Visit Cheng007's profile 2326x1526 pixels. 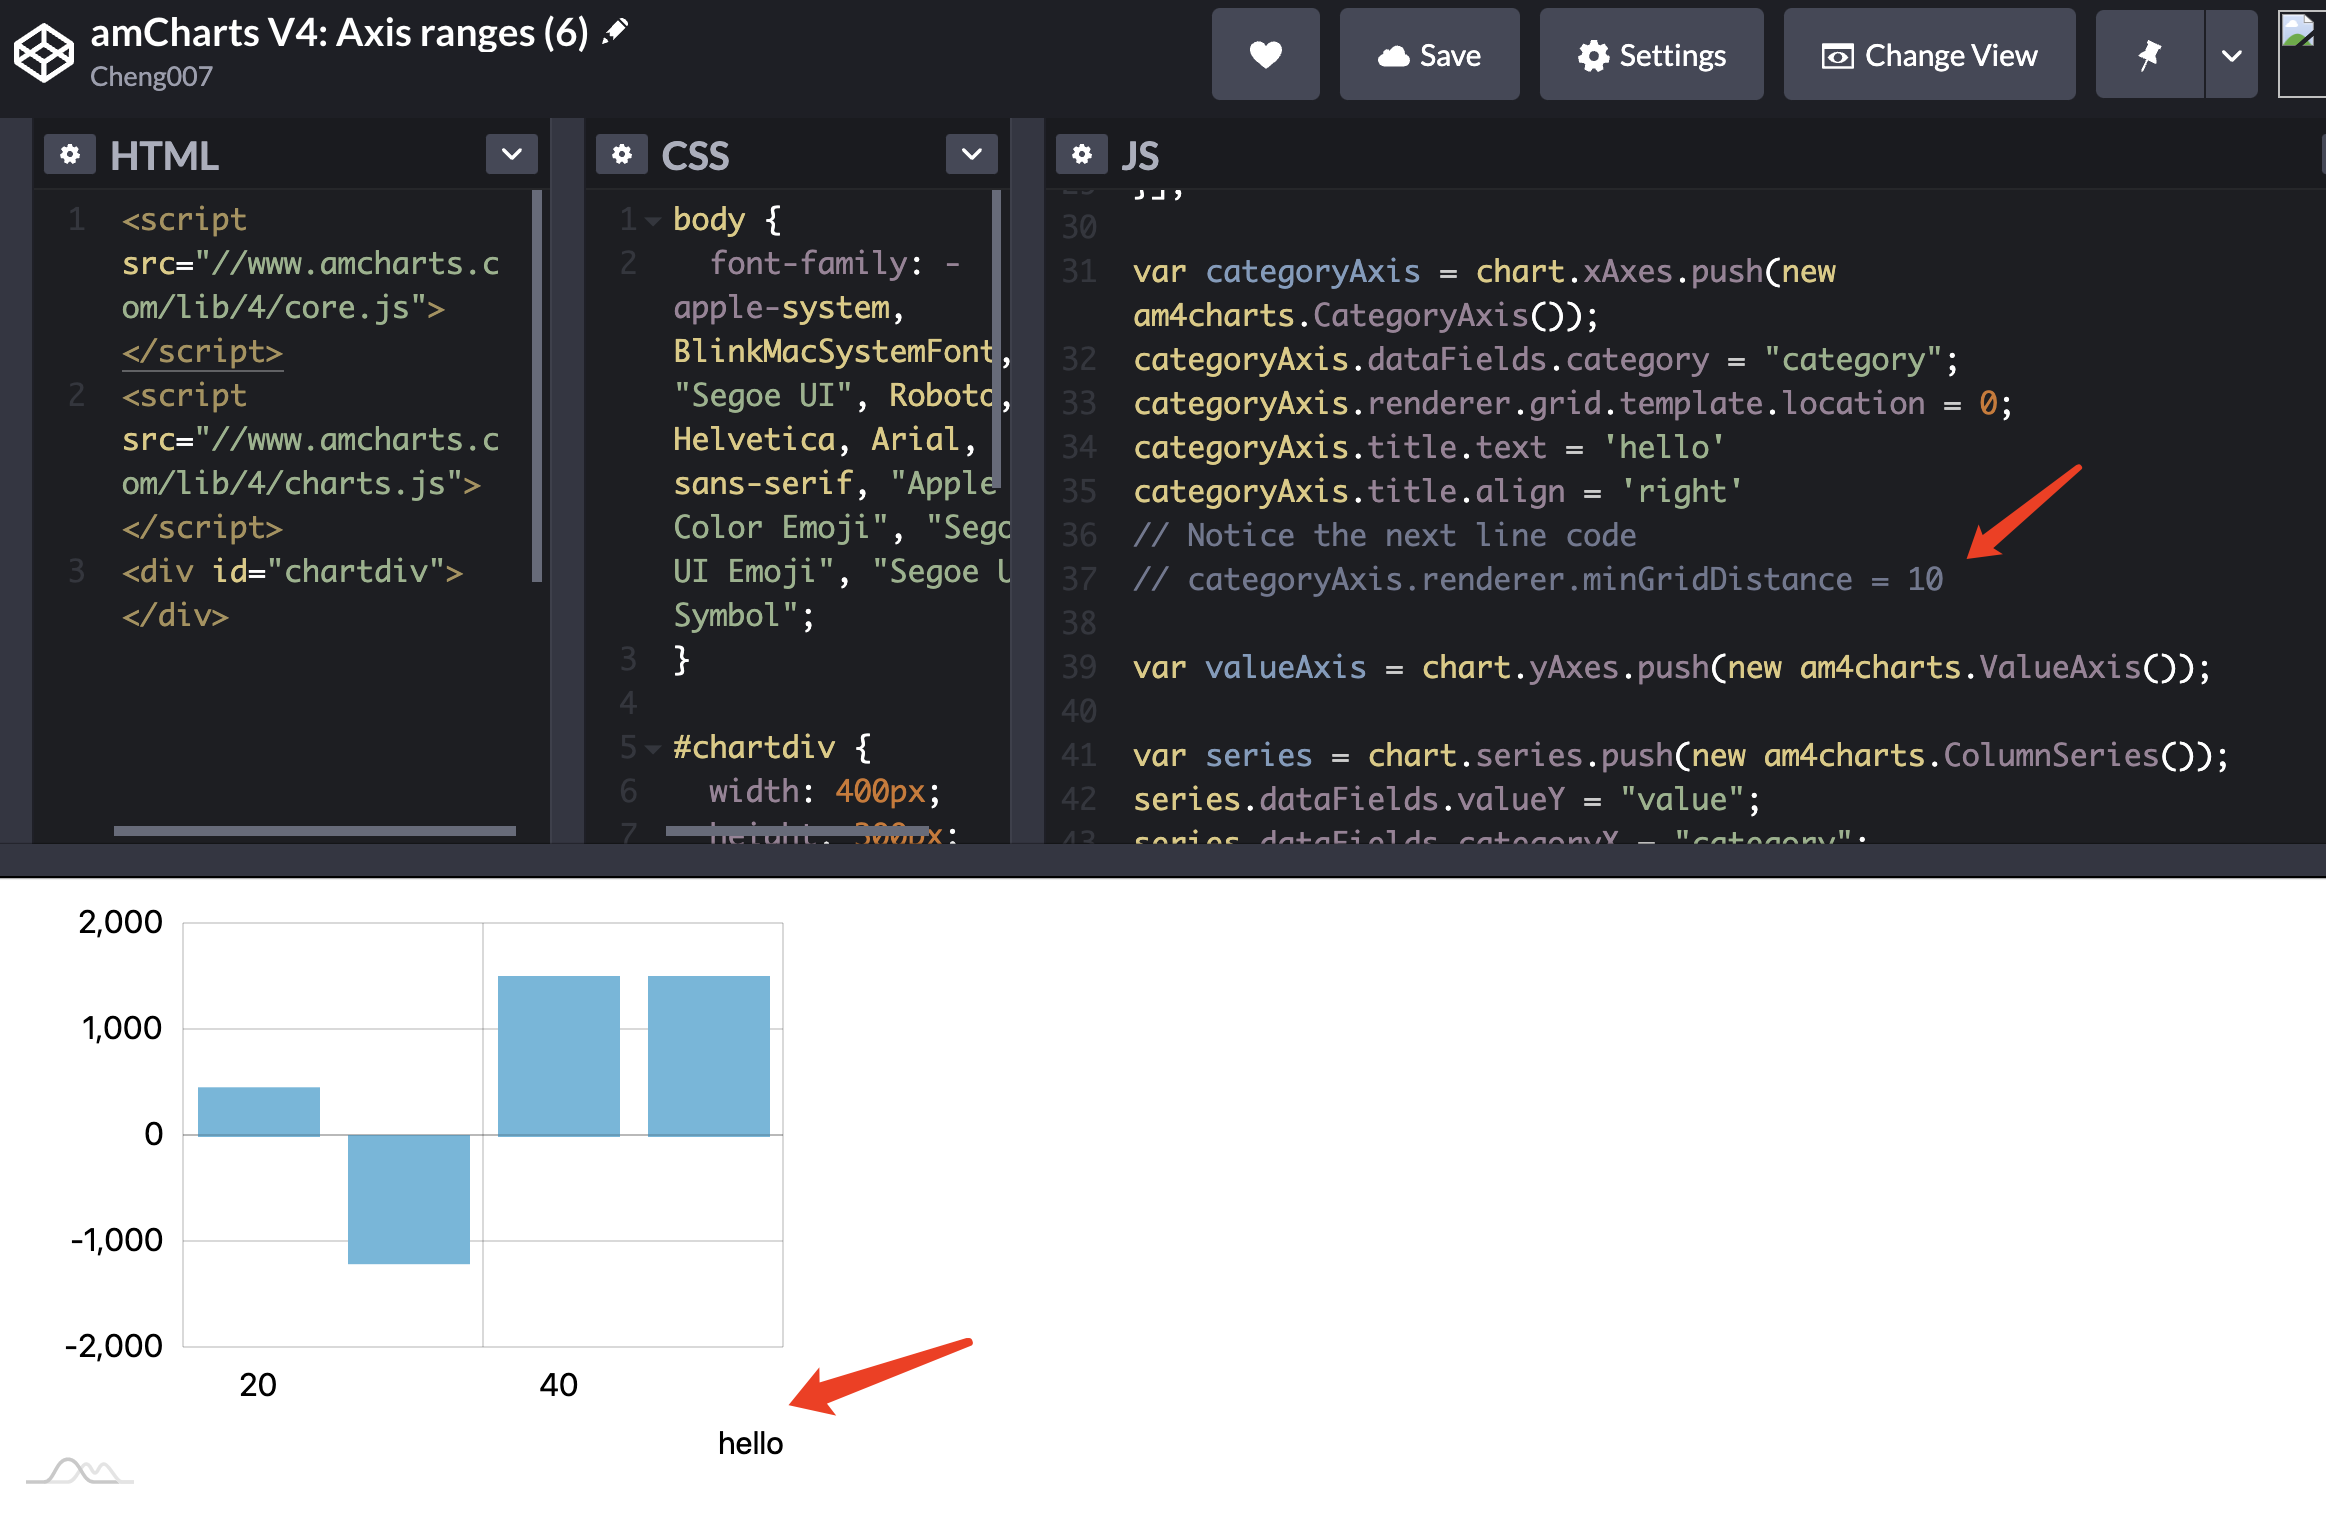(154, 76)
